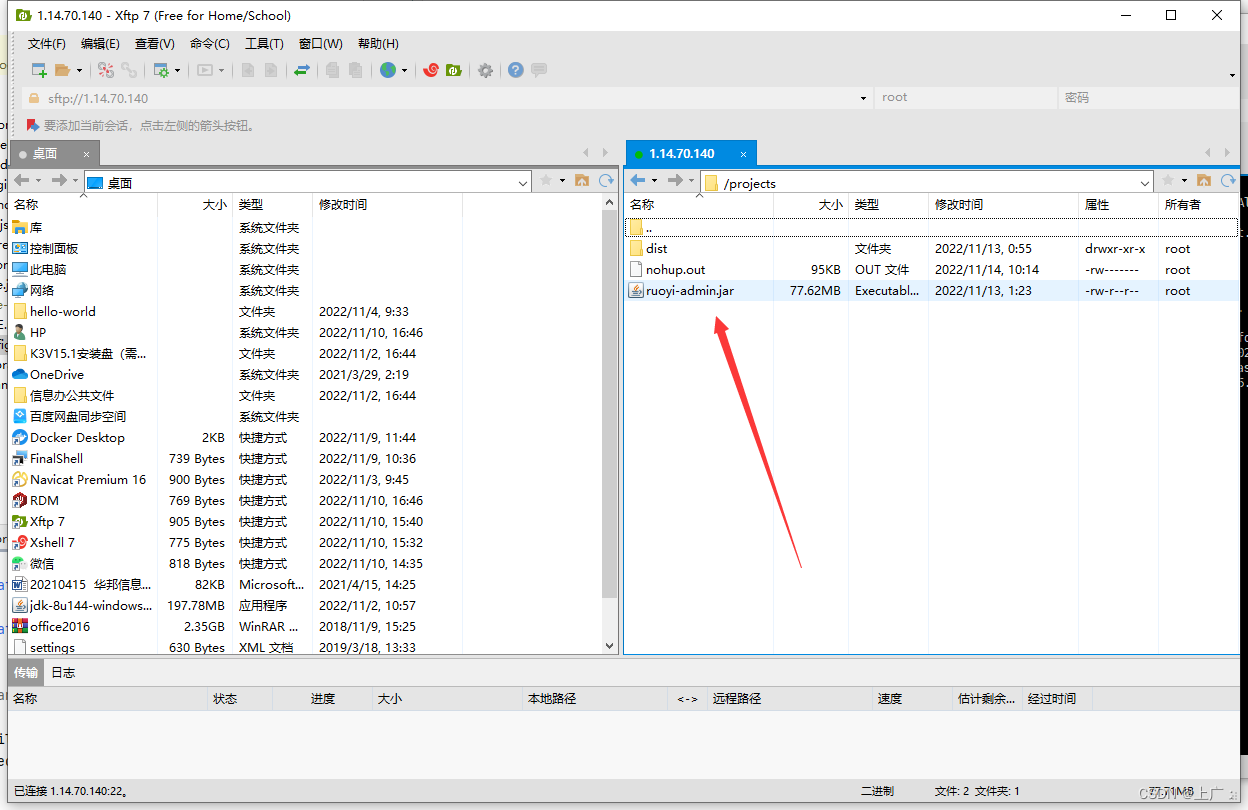This screenshot has height=810, width=1248.
Task: Expand the sftp address bar dropdown
Action: point(864,98)
